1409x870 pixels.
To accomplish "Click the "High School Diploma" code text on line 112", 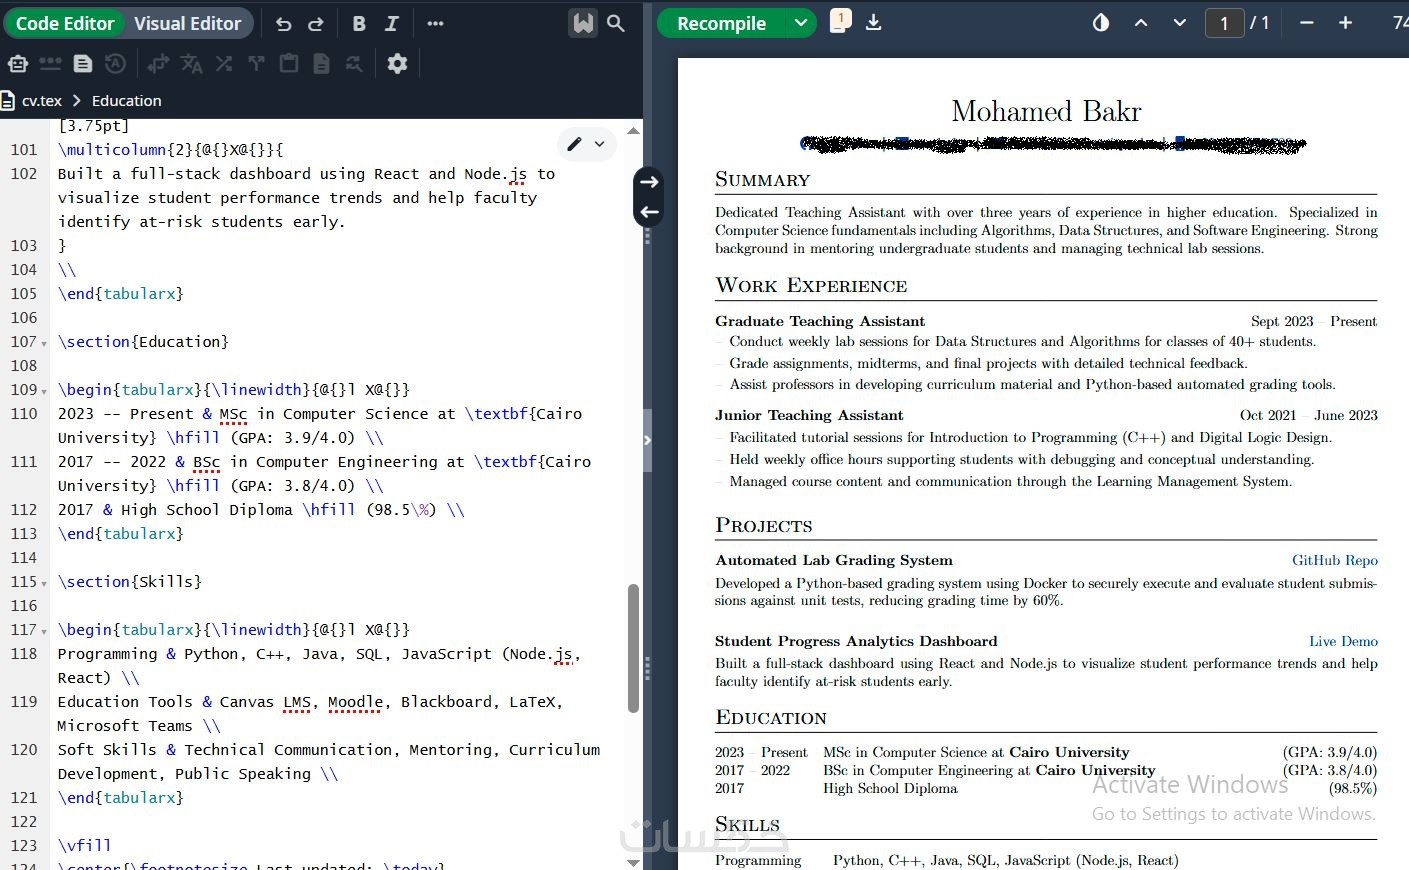I will click(207, 510).
